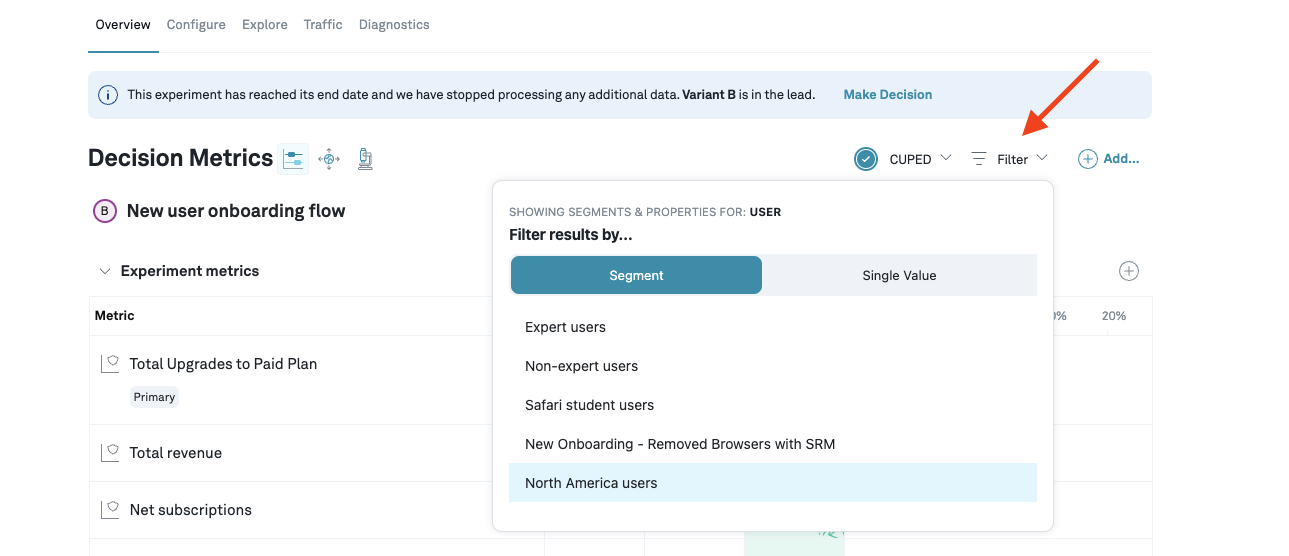1289x556 pixels.
Task: Switch to the Configure tab
Action: tap(196, 24)
